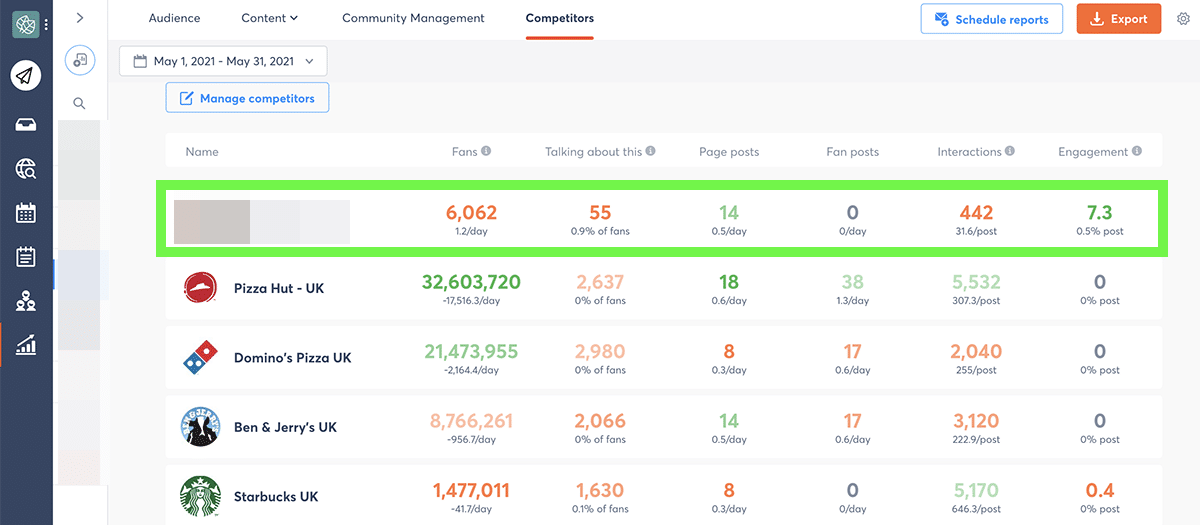
Task: Expand the collapsed profiles panel arrow
Action: 80,18
